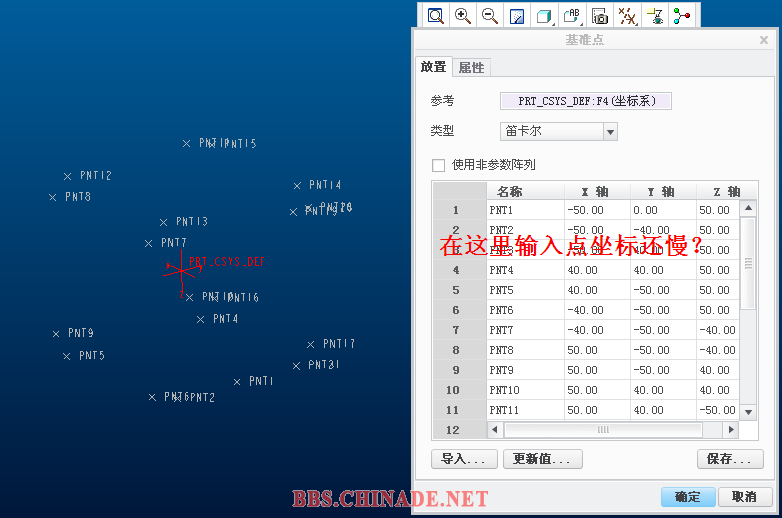The width and height of the screenshot is (782, 518).
Task: Click the Zoom Out magnifier icon
Action: pos(490,16)
